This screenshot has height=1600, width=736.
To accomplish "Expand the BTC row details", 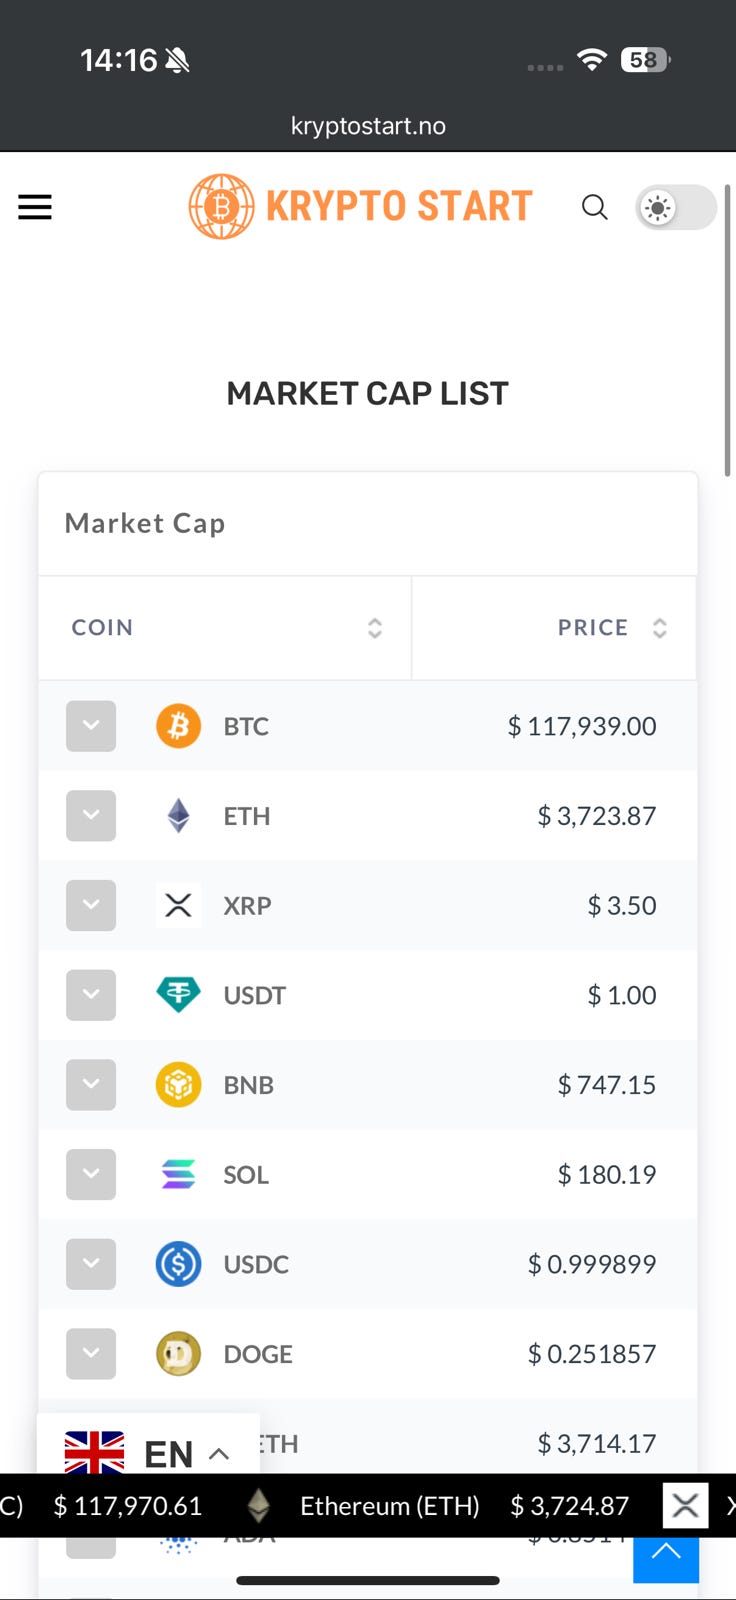I will [x=91, y=726].
